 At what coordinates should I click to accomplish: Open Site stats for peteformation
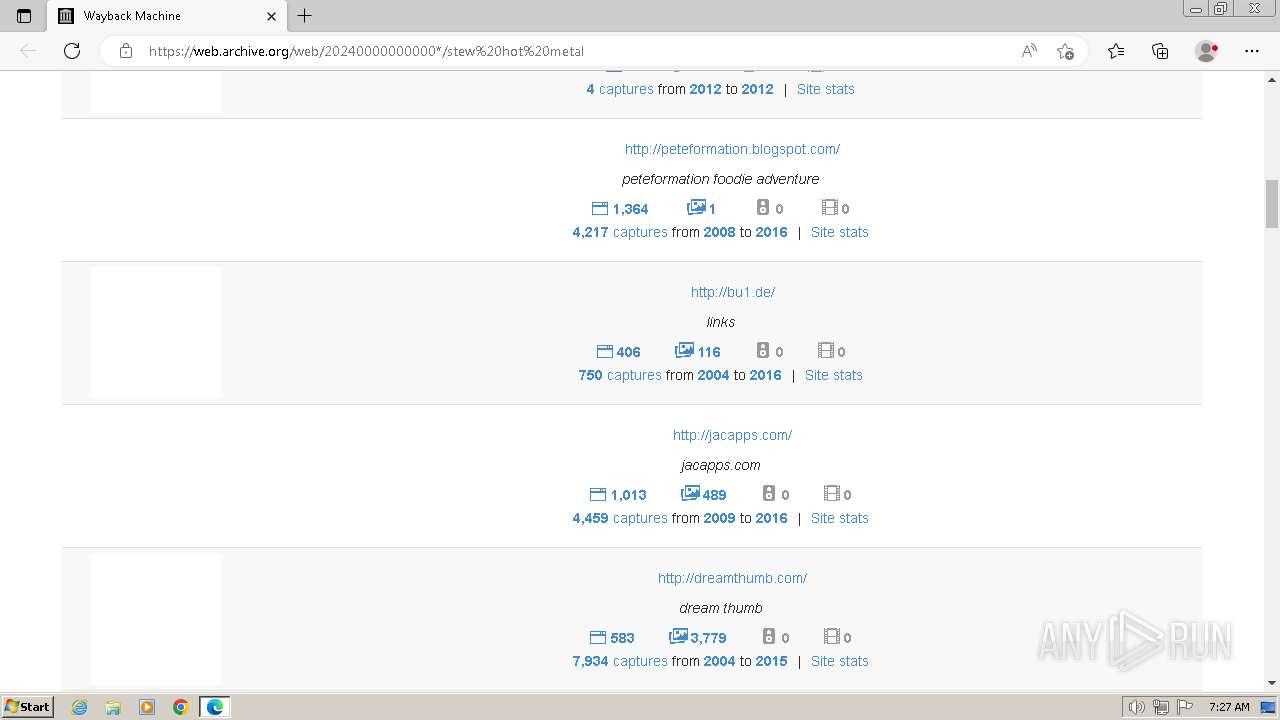click(840, 232)
